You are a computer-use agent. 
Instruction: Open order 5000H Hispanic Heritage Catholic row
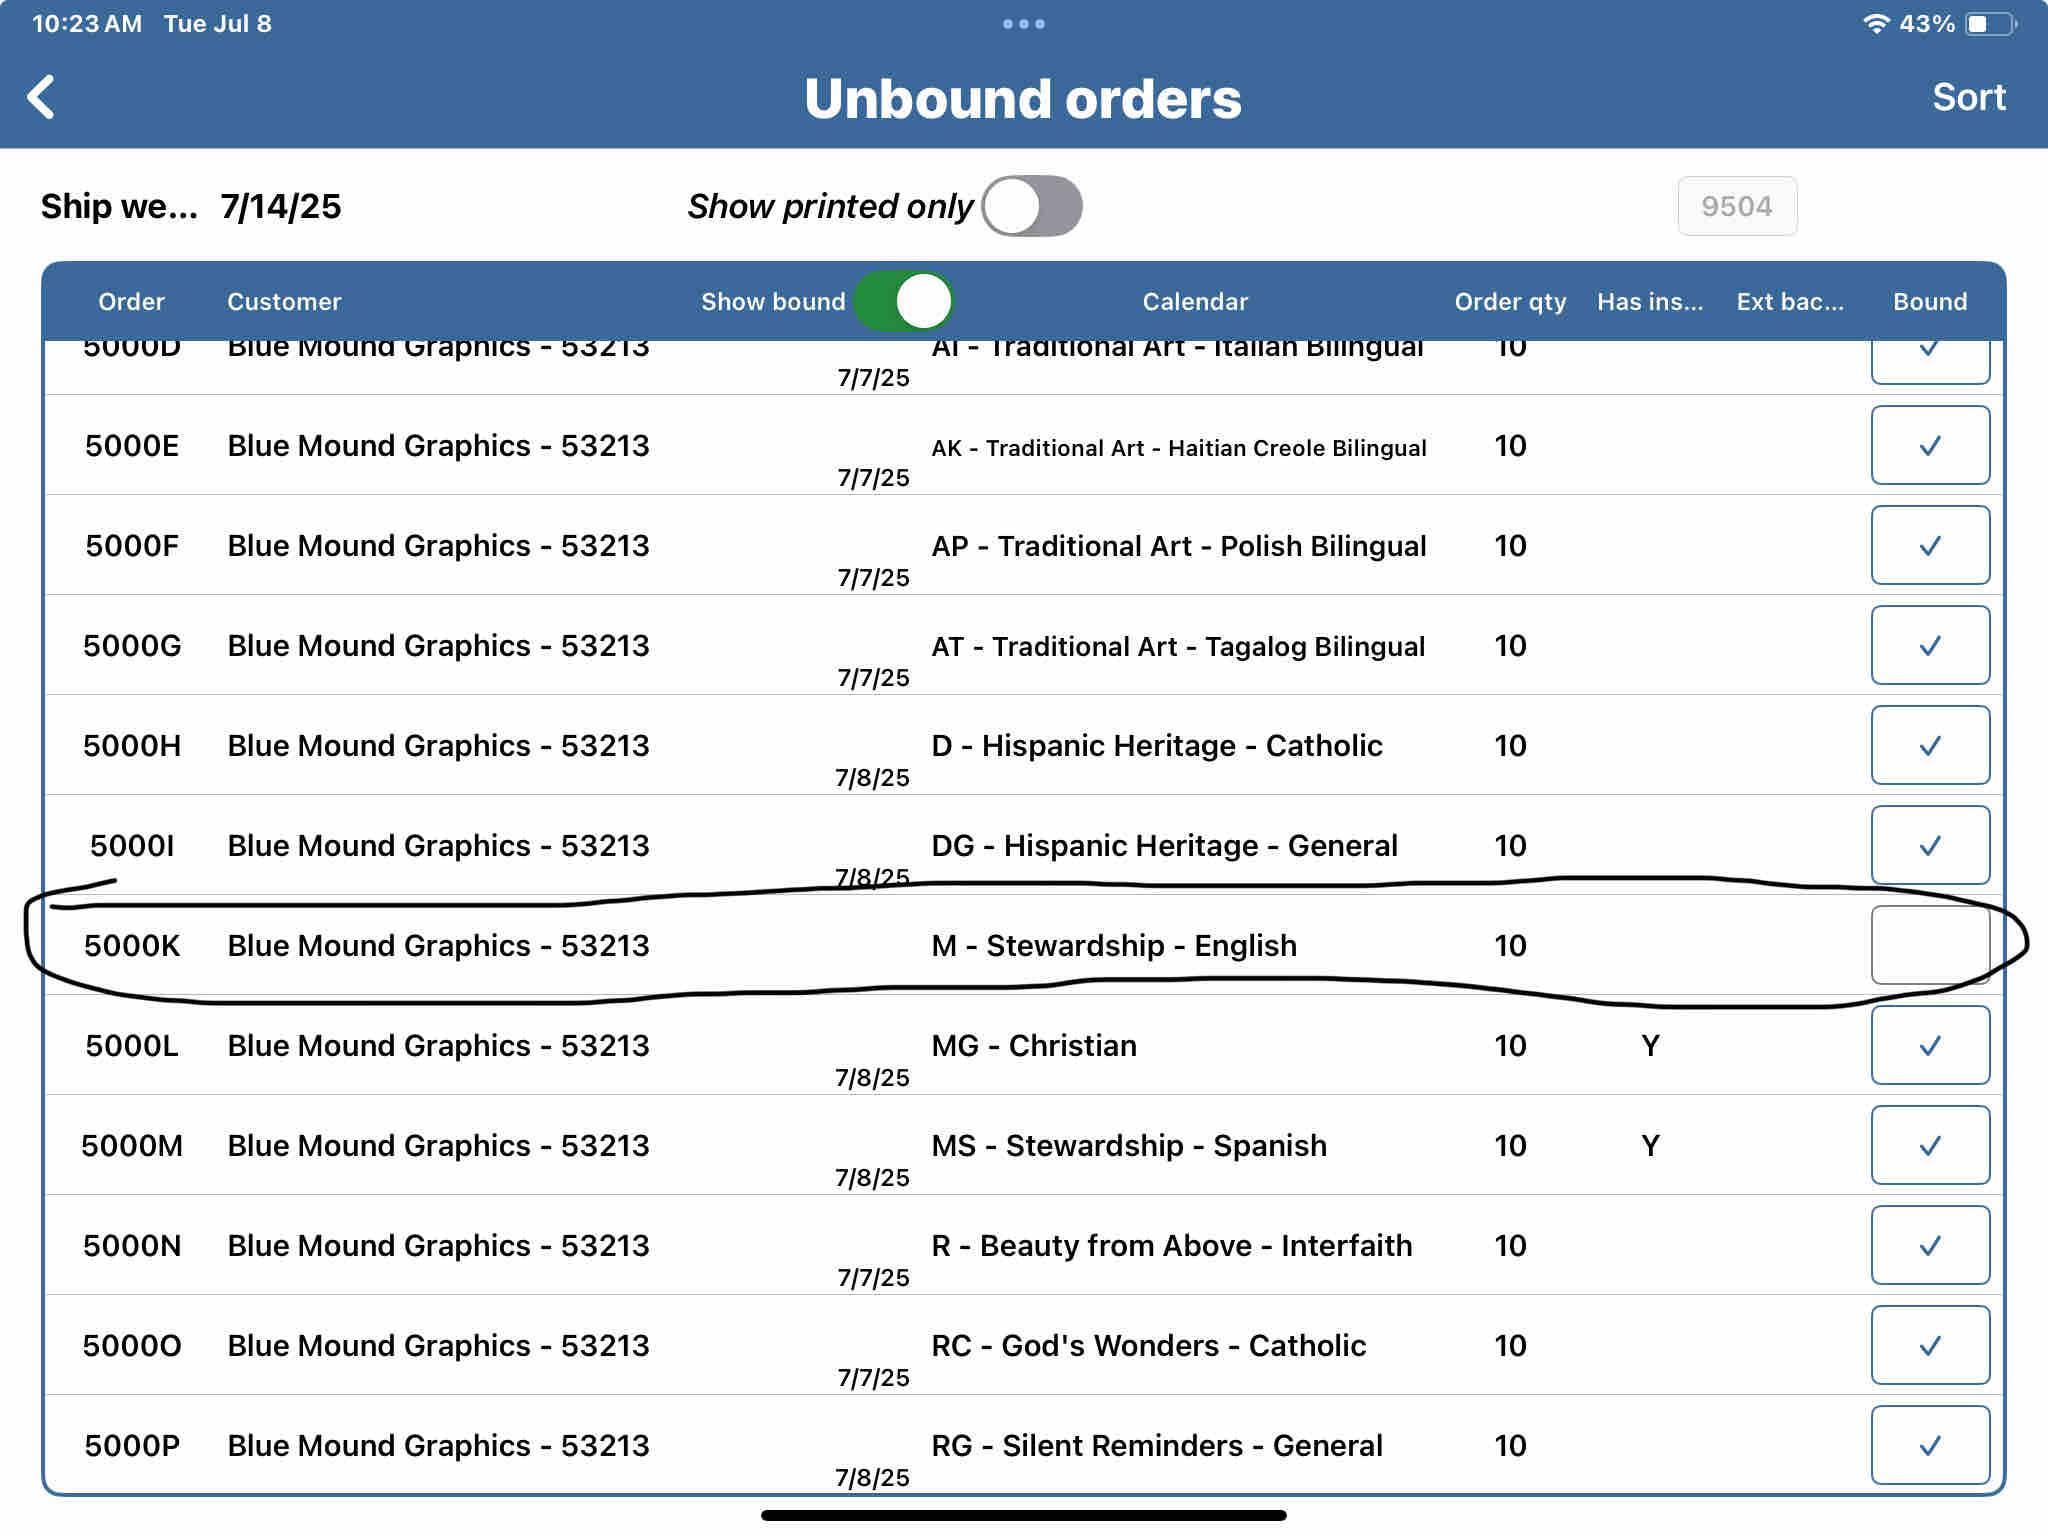point(1156,746)
